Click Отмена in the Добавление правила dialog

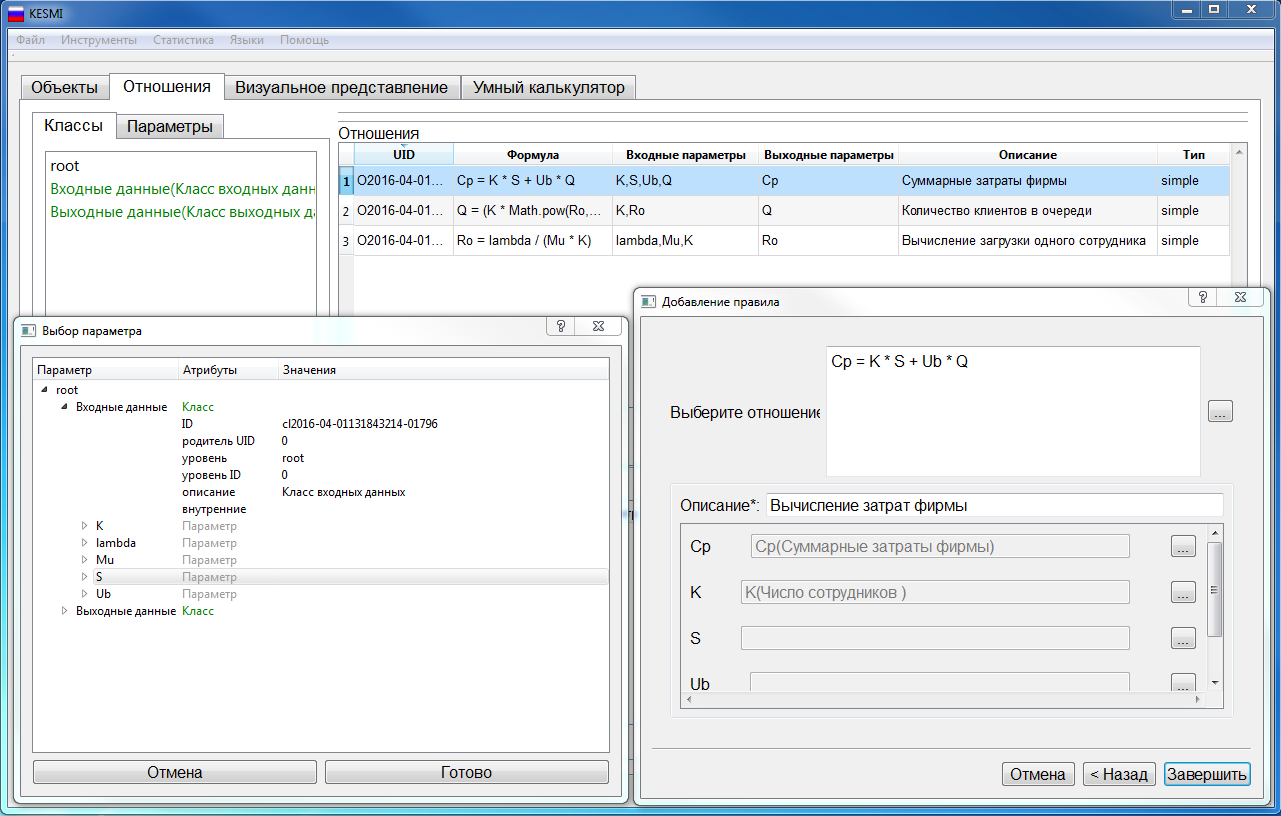[x=1038, y=774]
